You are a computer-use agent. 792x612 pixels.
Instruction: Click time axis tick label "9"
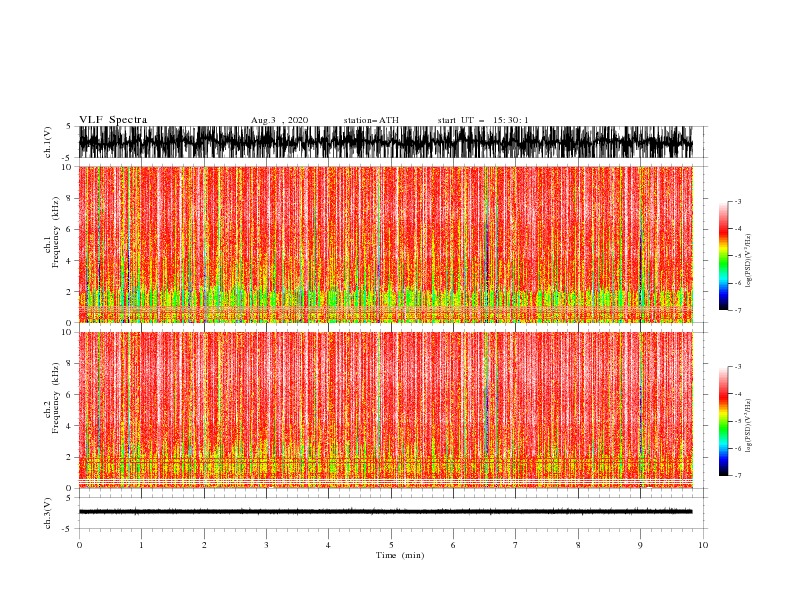pos(640,545)
